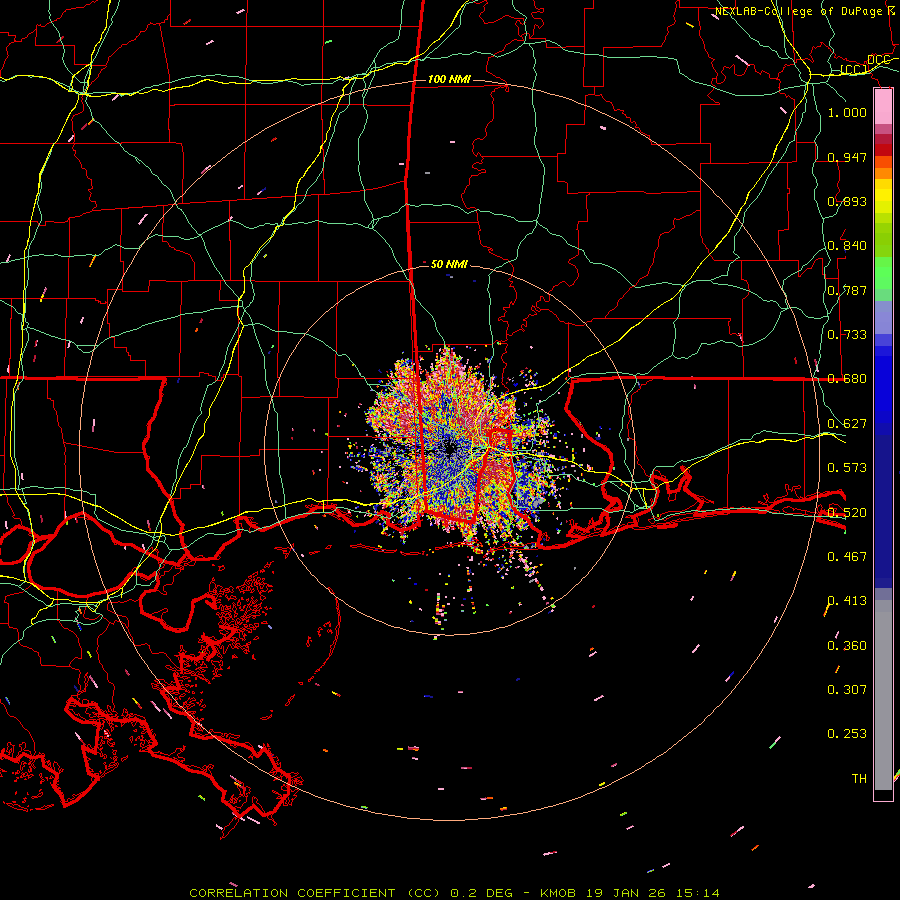Pick the dark navy segment of the color bar
The height and width of the screenshot is (900, 900).
(883, 511)
